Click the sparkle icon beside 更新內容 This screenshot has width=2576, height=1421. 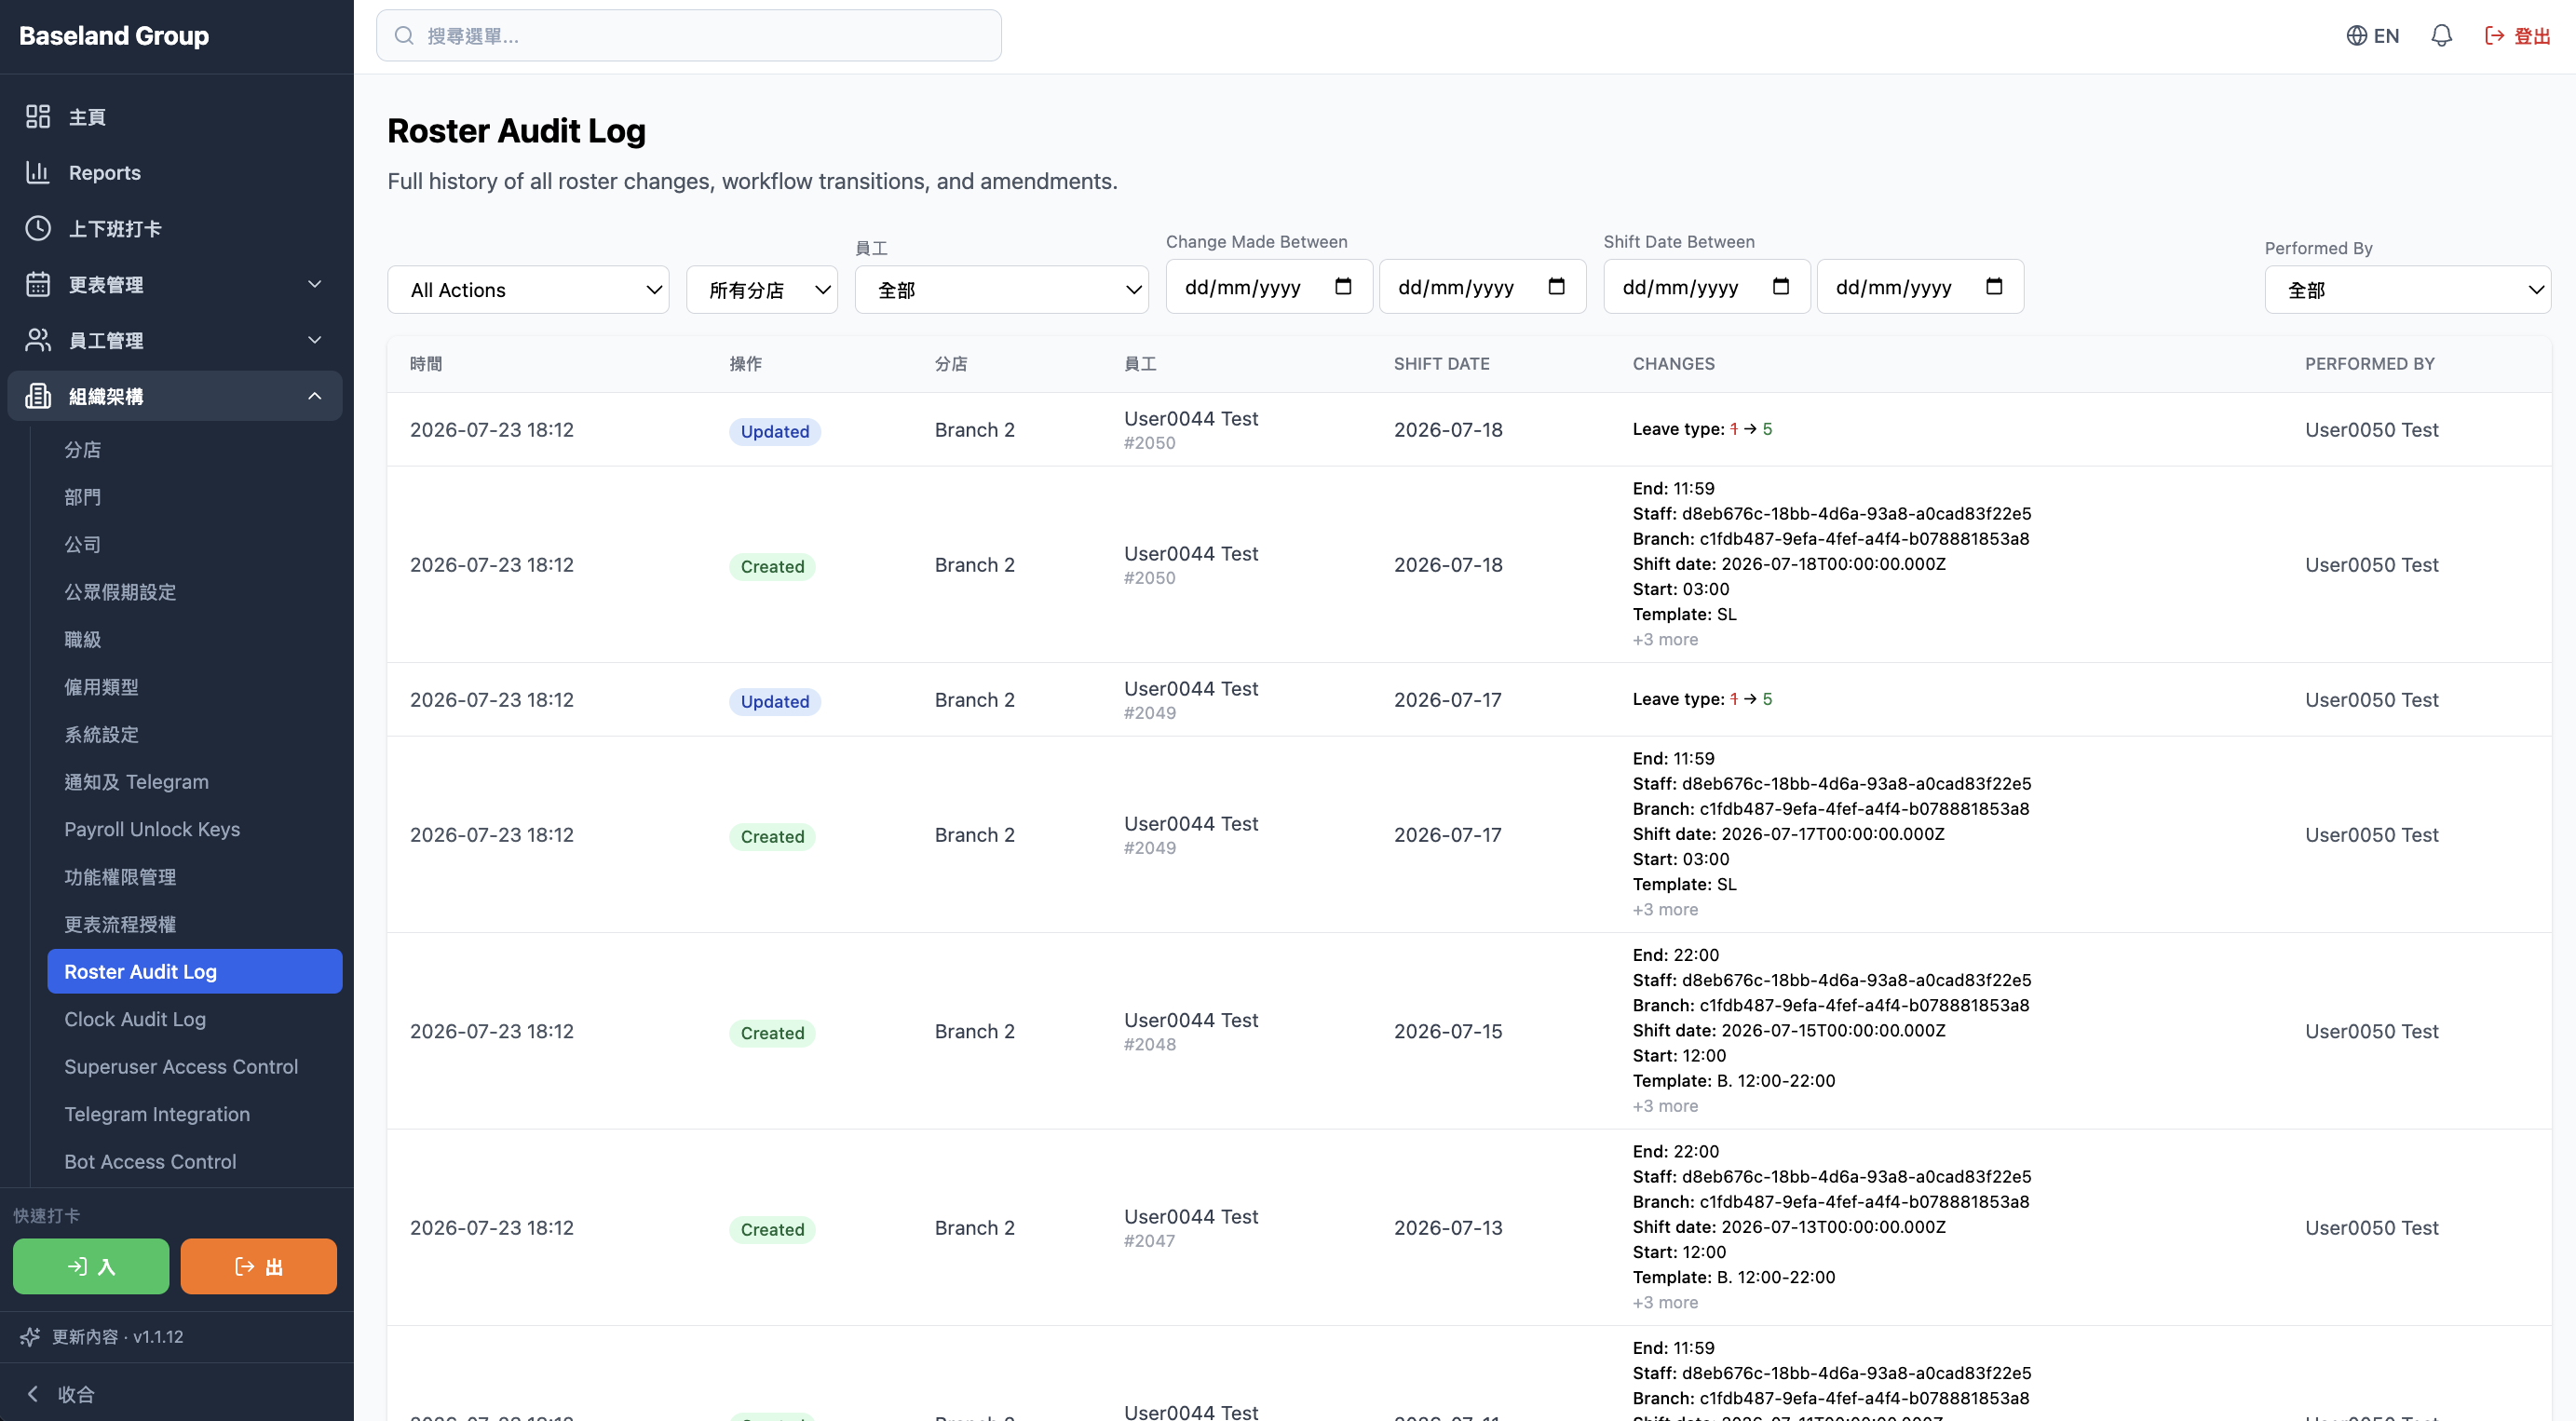click(30, 1337)
